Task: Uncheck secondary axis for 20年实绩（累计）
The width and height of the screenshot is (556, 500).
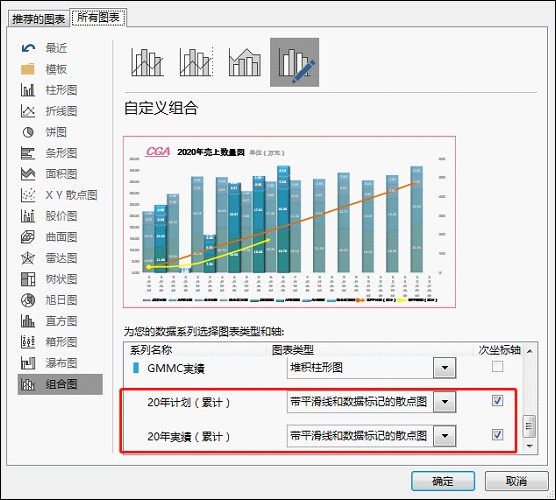Action: click(497, 434)
